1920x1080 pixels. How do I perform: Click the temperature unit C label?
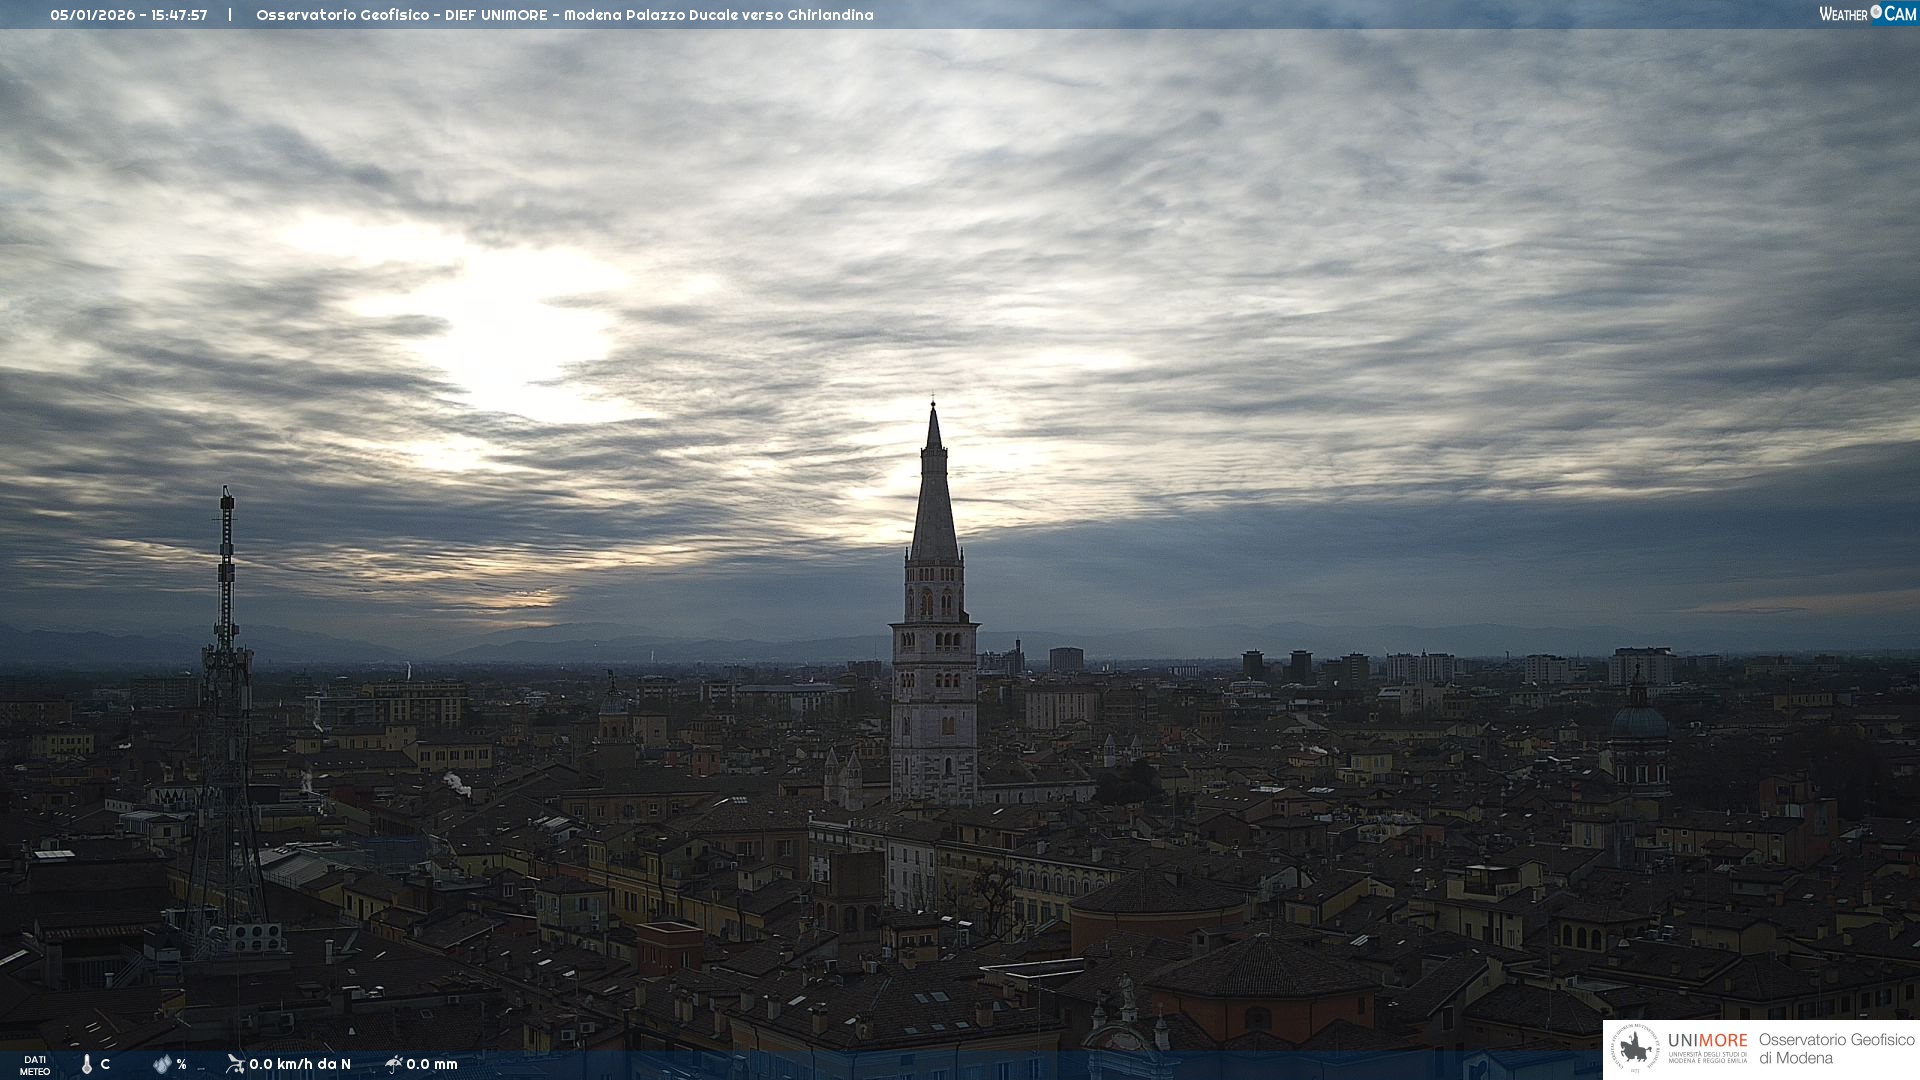click(x=105, y=1064)
